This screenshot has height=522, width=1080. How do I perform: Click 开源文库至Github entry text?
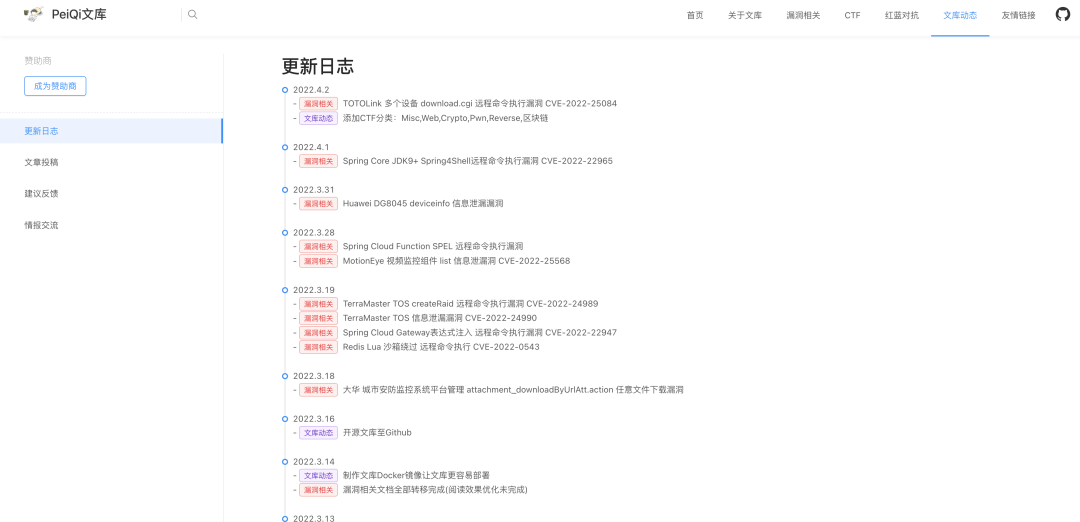pyautogui.click(x=377, y=432)
